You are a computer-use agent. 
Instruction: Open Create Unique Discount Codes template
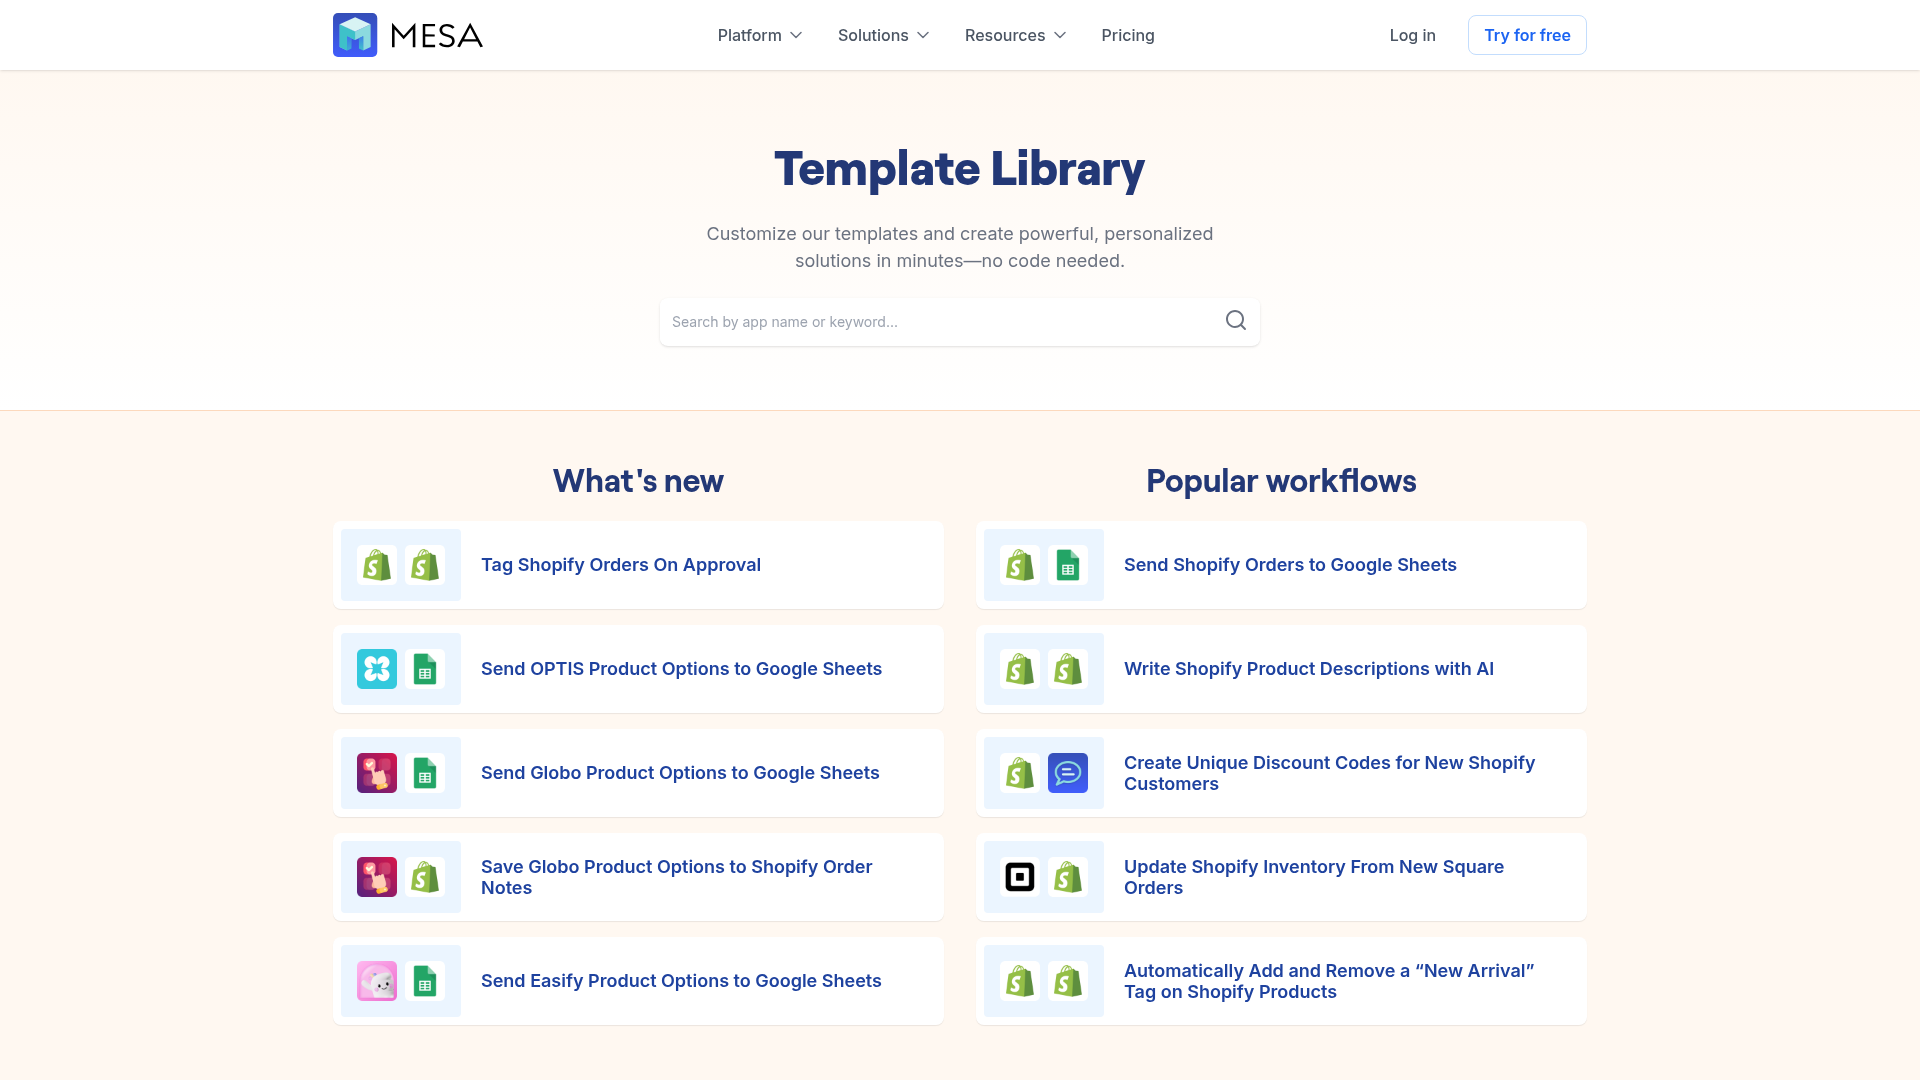coord(1281,773)
